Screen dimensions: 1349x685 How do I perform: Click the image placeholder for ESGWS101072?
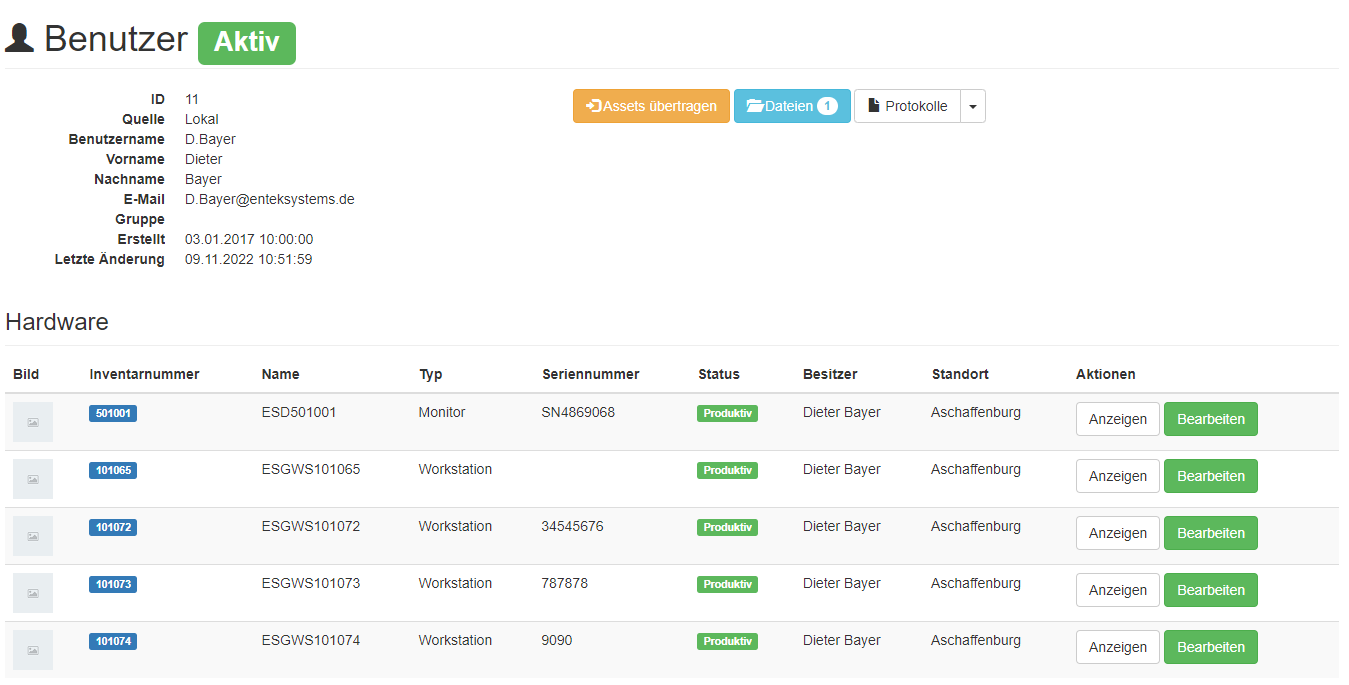coord(33,536)
